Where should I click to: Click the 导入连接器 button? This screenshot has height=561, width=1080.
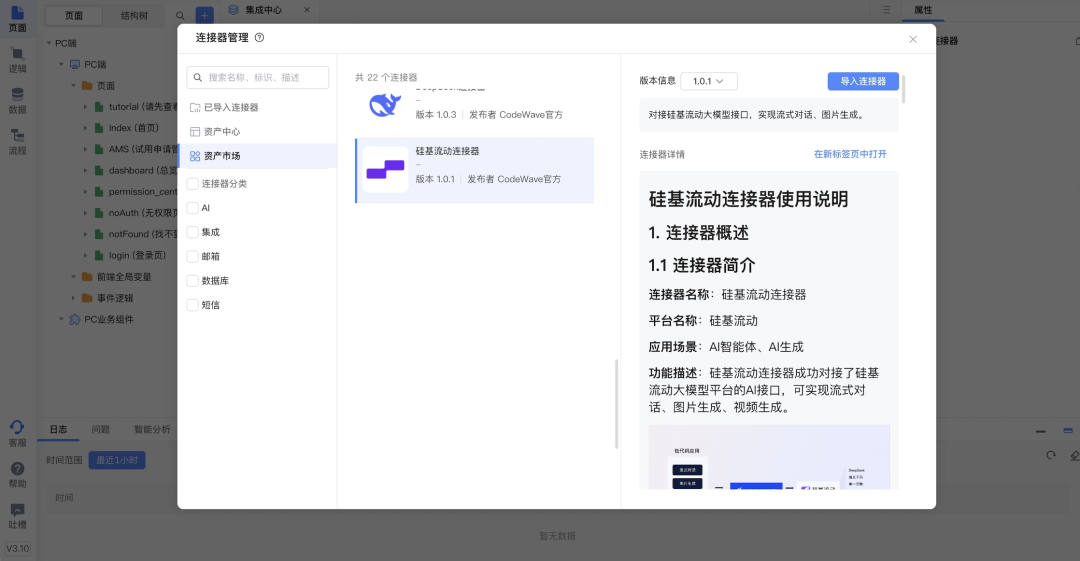pos(863,81)
